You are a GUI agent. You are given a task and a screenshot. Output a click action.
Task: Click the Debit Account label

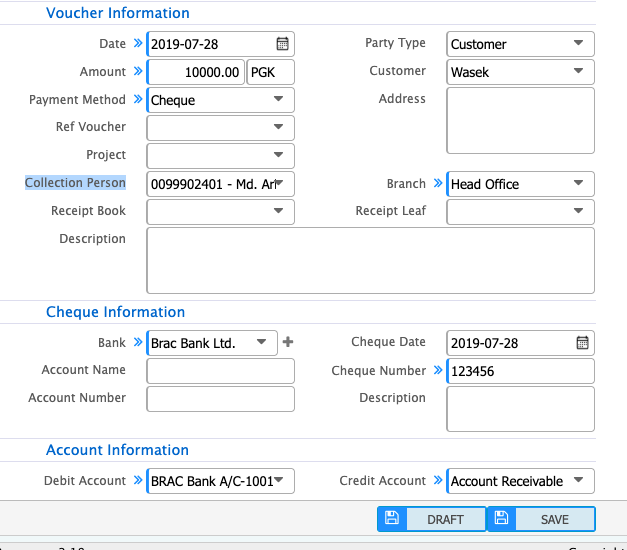[x=85, y=480]
